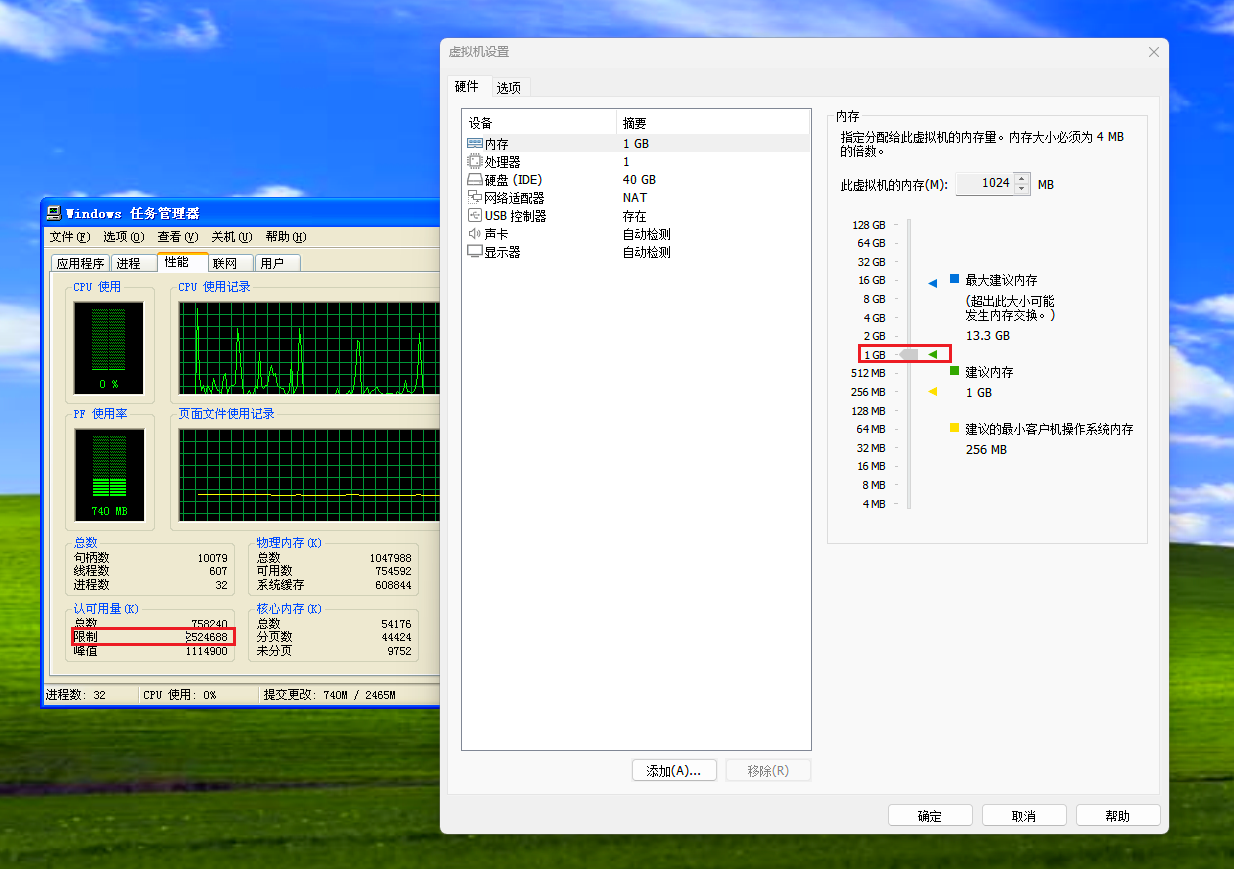
Task: Click the 4 MB slider label
Action: coord(874,504)
